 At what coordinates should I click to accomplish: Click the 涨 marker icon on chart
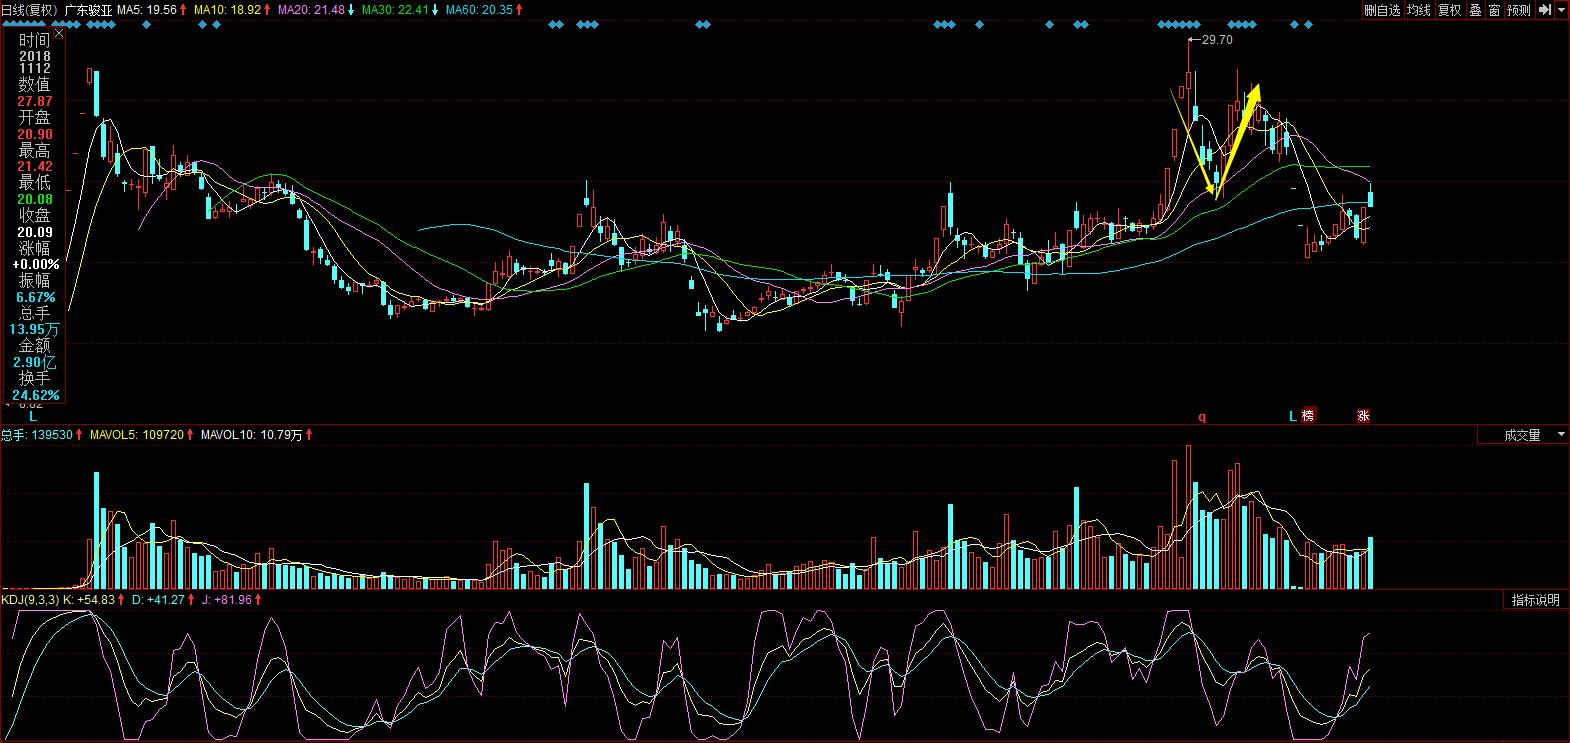[1363, 416]
